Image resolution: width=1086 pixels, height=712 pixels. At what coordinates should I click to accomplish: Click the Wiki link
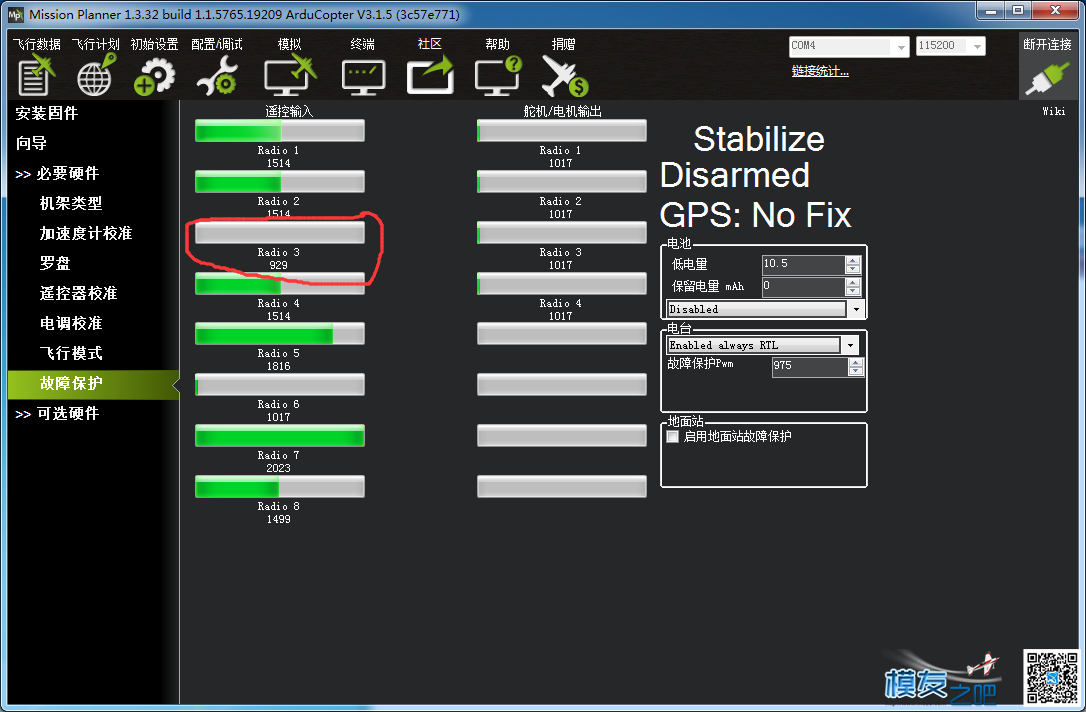point(1053,111)
